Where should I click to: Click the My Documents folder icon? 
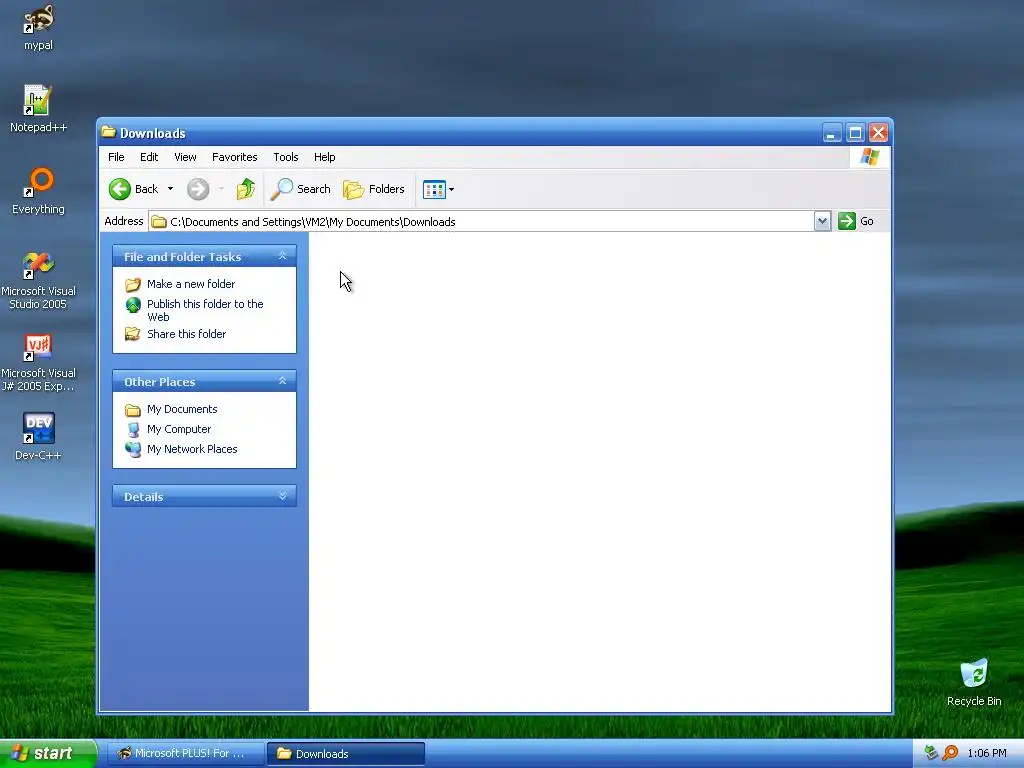click(x=133, y=410)
